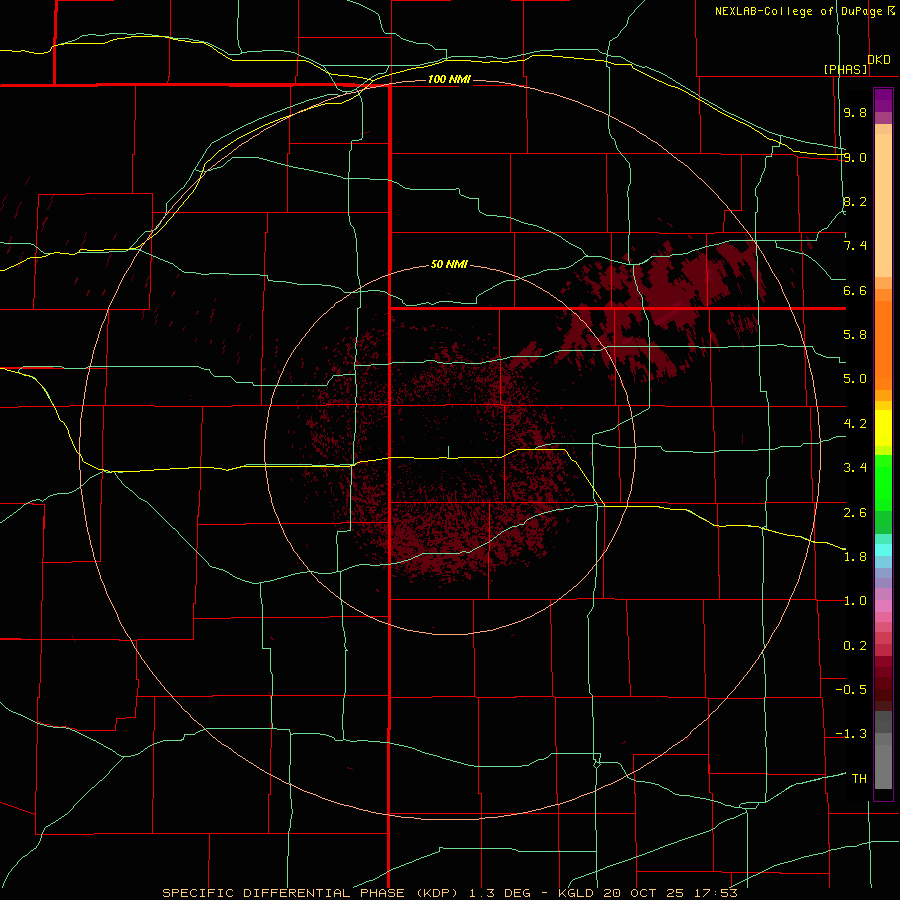
Task: Click the 1.8 scale value
Action: click(x=855, y=557)
